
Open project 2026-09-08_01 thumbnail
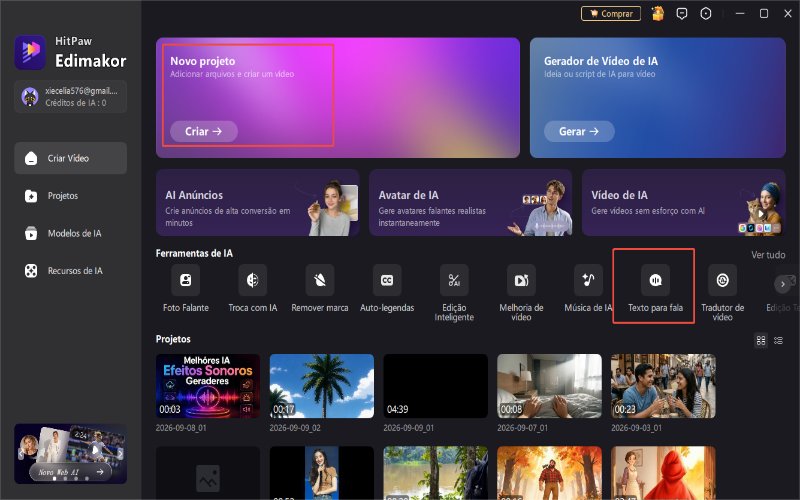[208, 386]
